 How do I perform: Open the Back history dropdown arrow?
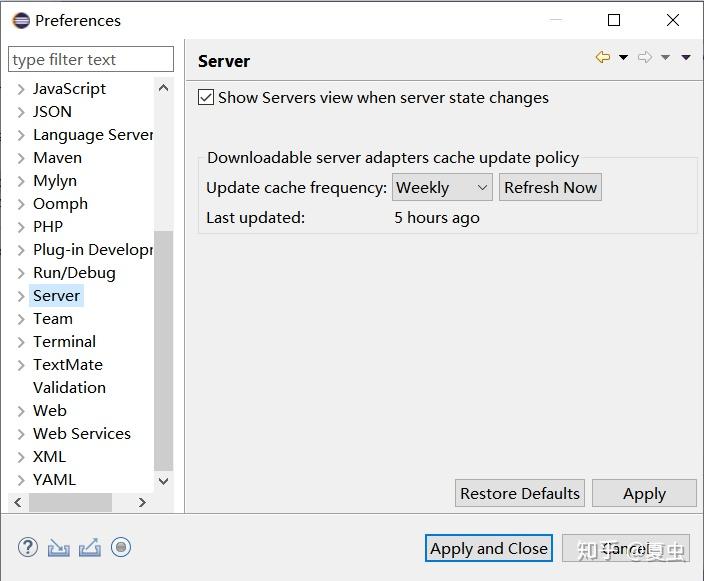click(623, 57)
